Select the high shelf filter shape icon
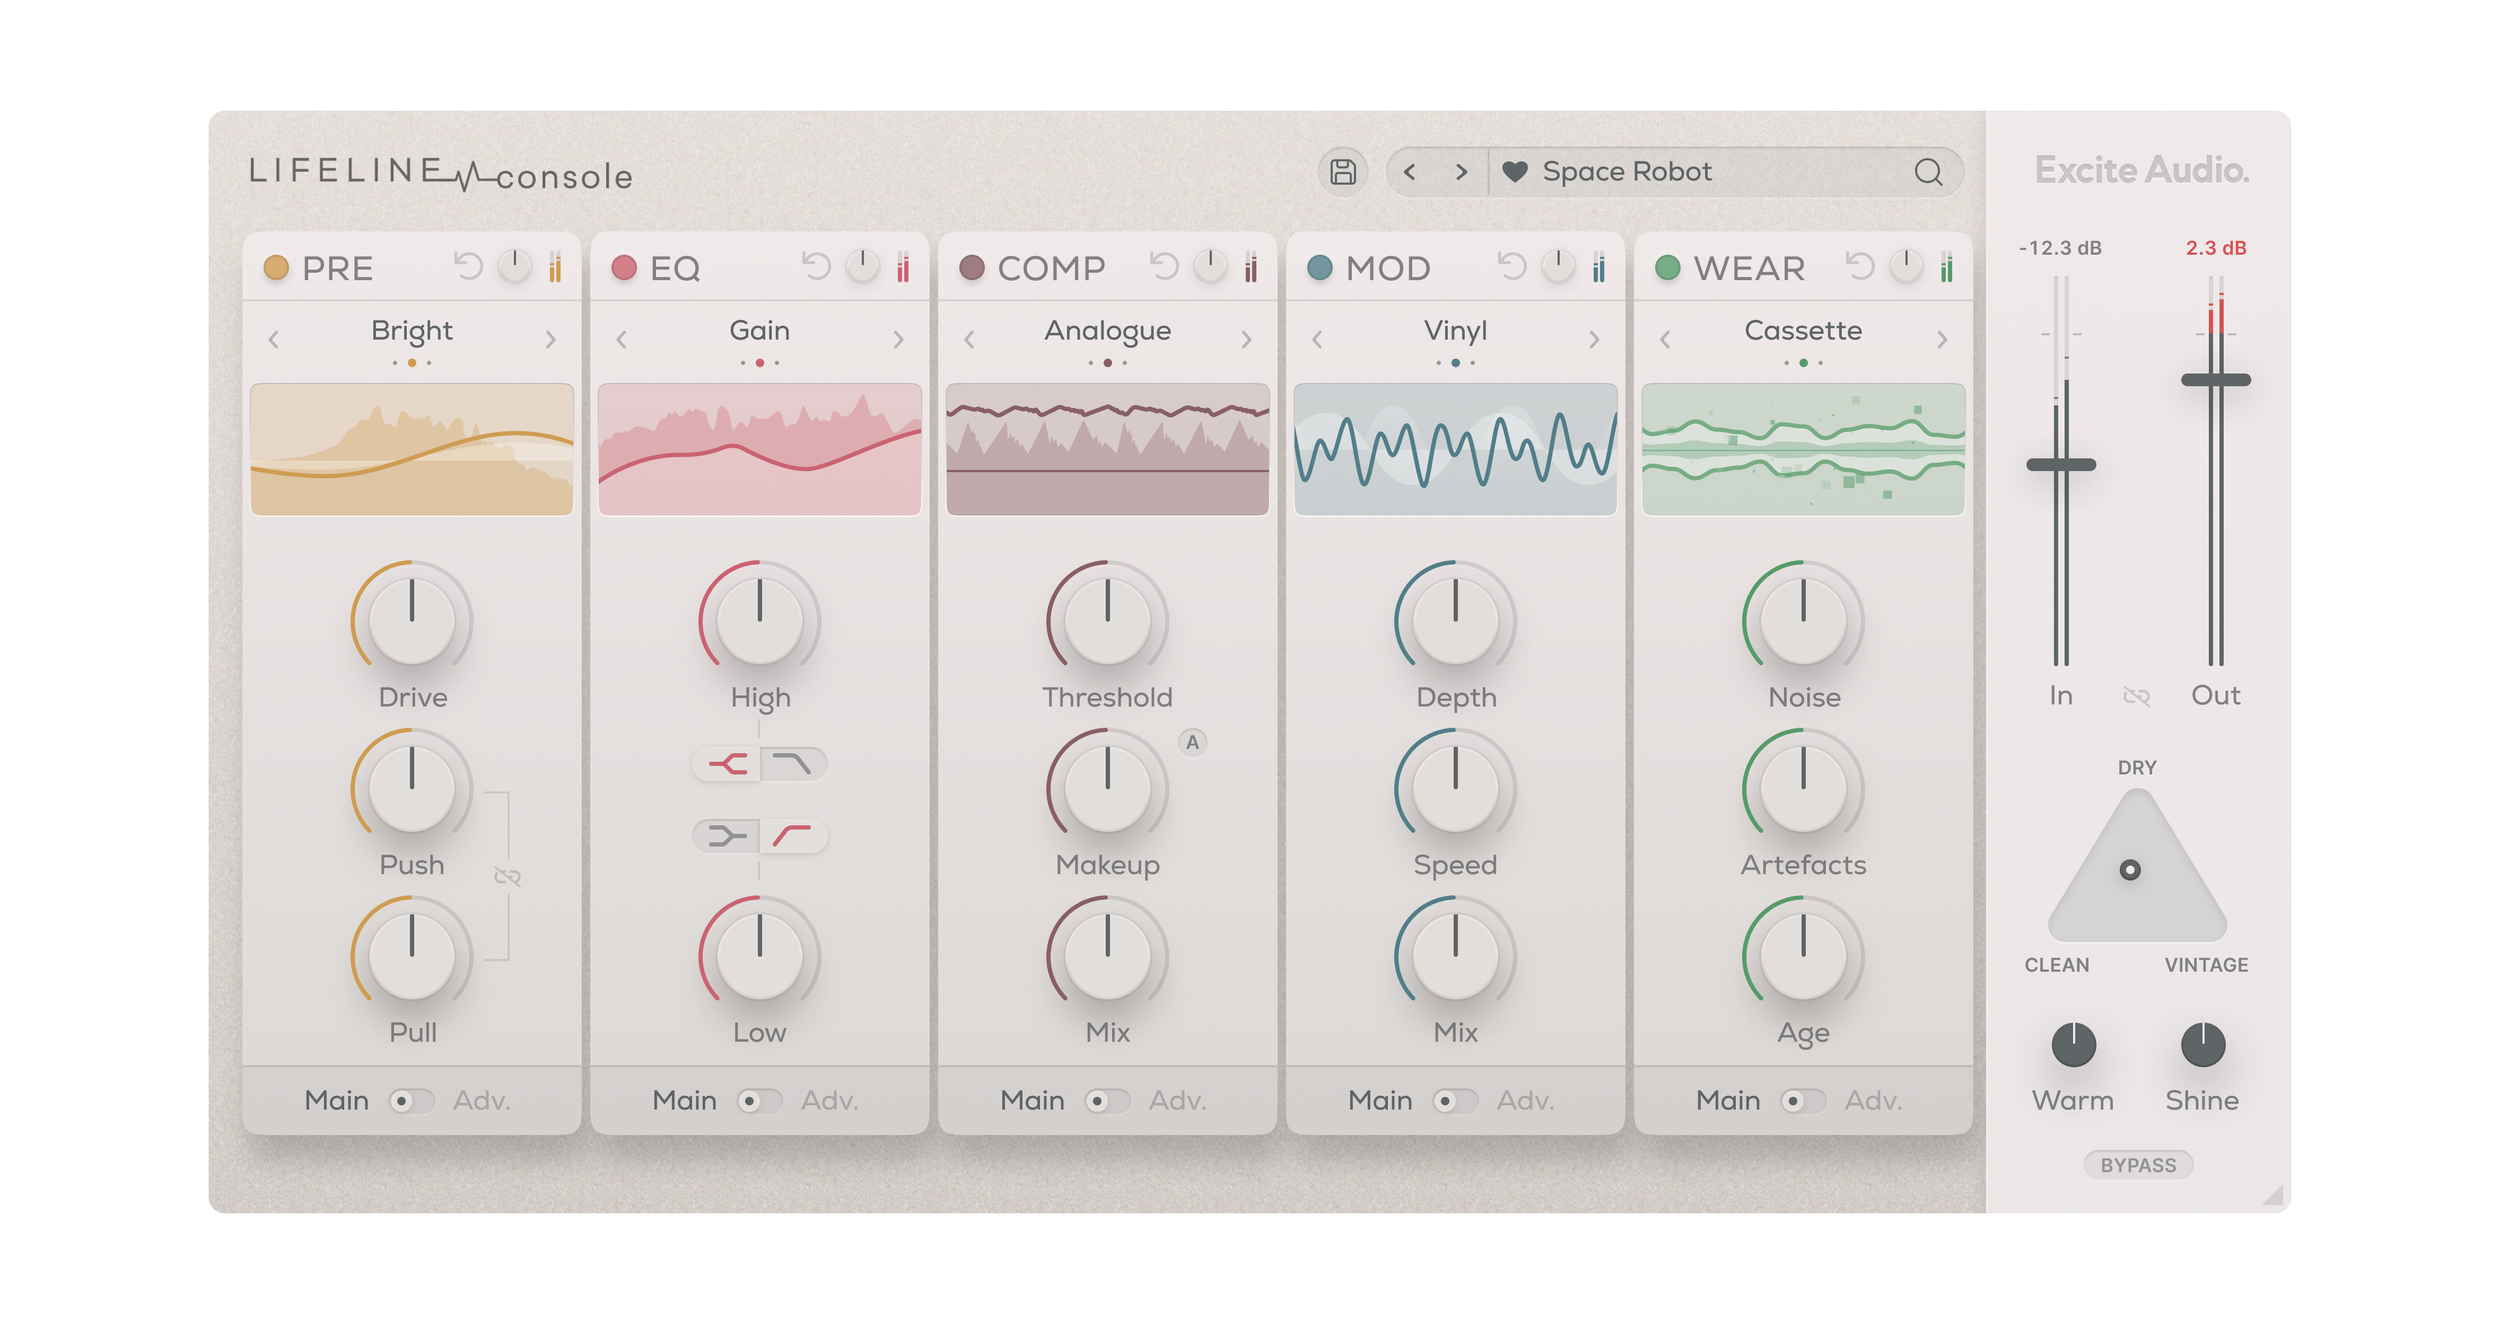Screen dimensions: 2500x1324 tap(727, 765)
